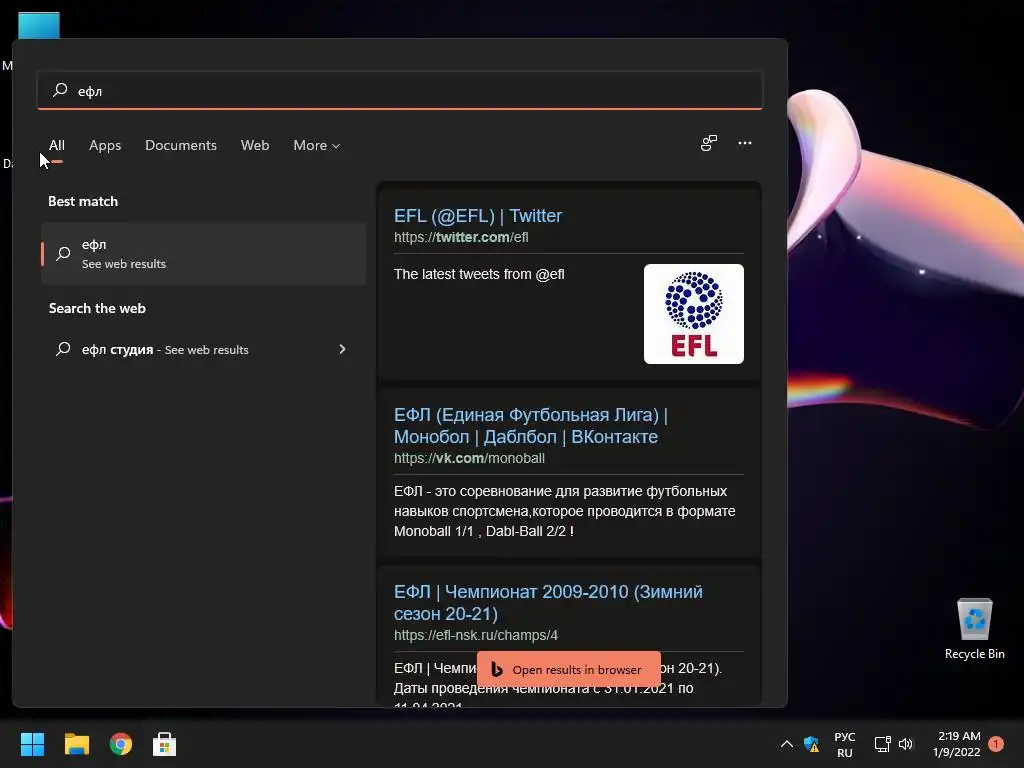Open File Explorer from taskbar
Image resolution: width=1024 pixels, height=768 pixels.
pyautogui.click(x=76, y=744)
